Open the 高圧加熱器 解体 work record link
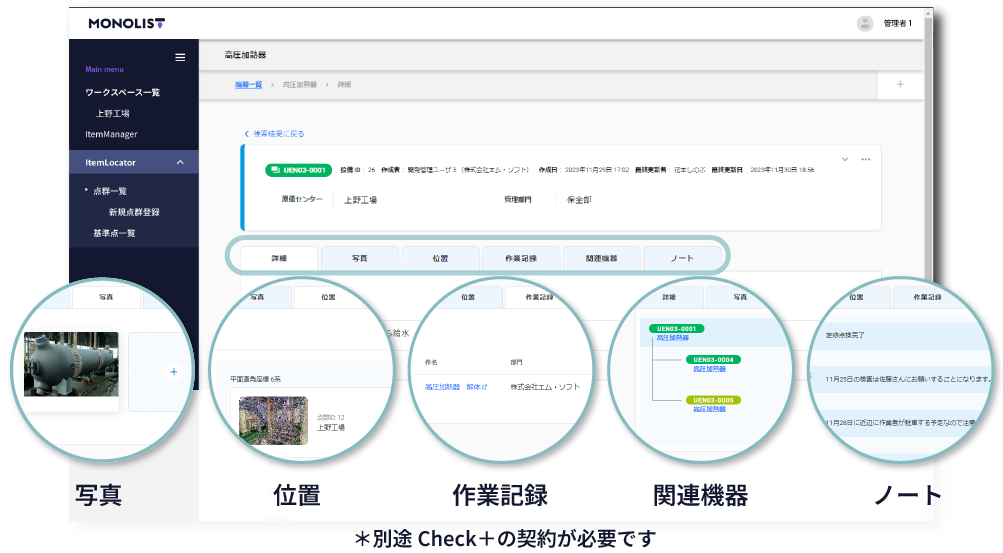This screenshot has height=553, width=1003. click(x=456, y=387)
